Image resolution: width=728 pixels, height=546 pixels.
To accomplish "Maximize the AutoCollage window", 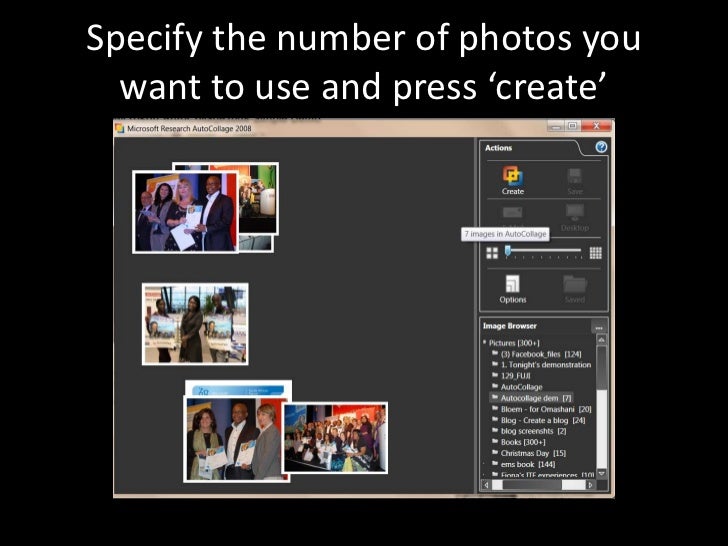I will click(572, 126).
